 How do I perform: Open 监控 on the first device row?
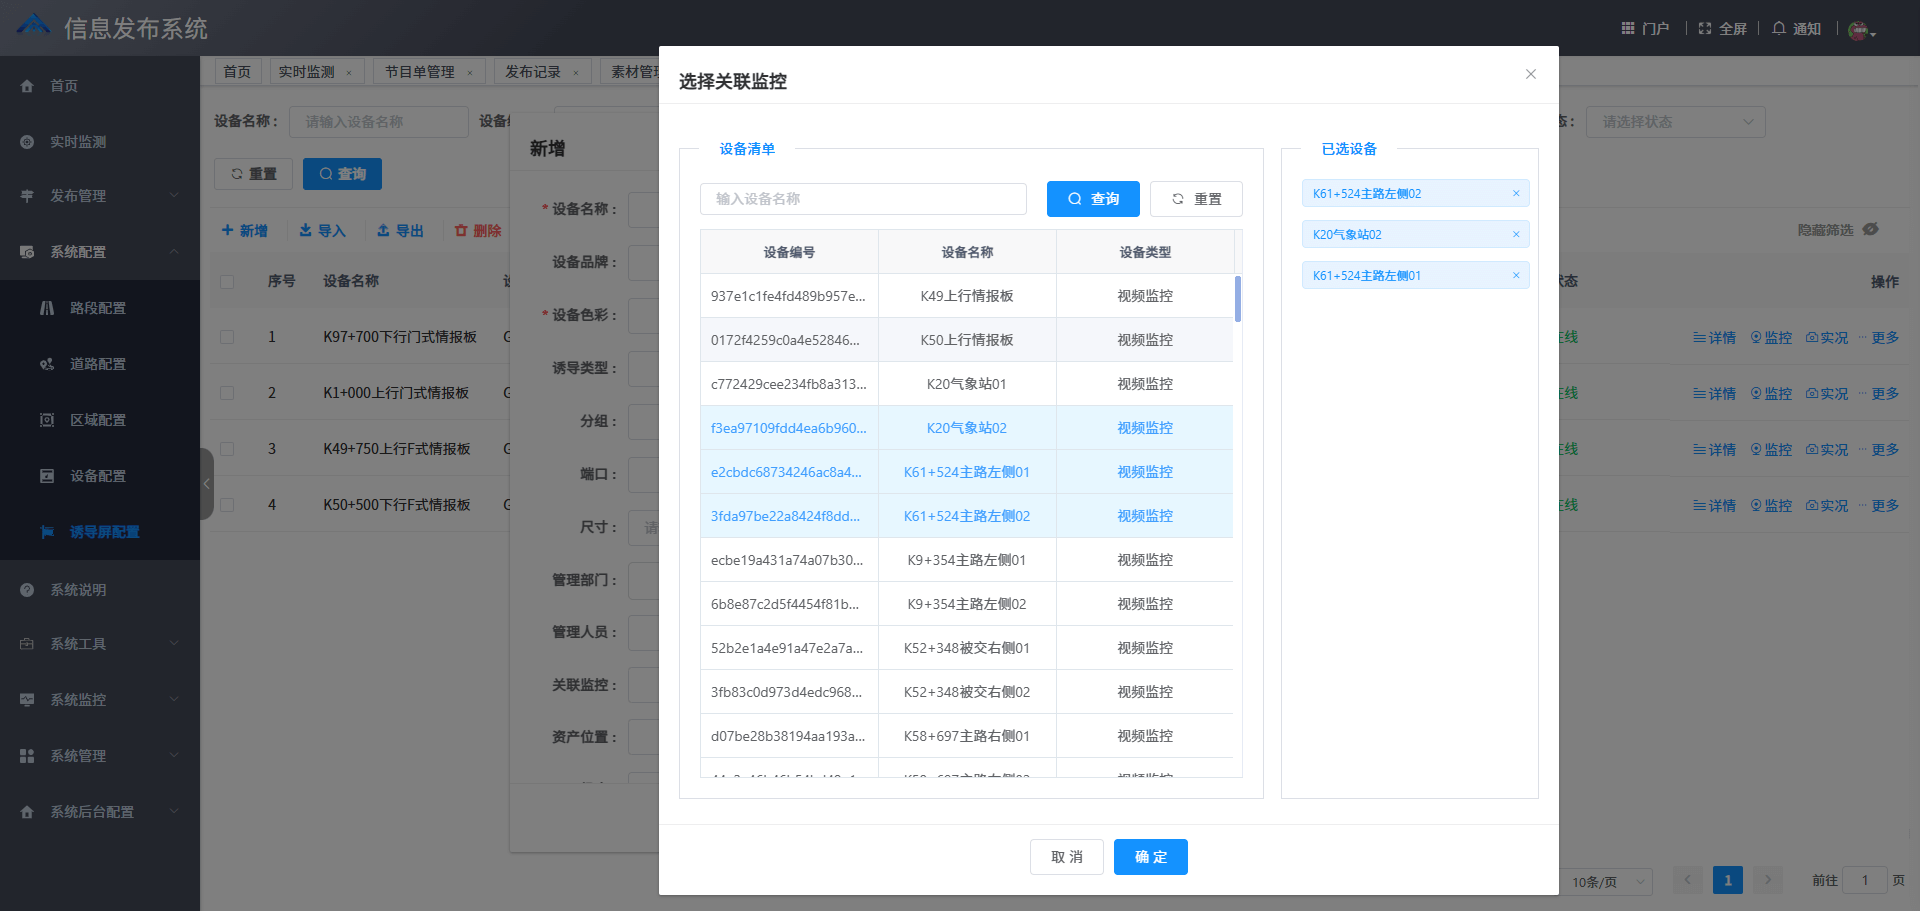point(1770,337)
